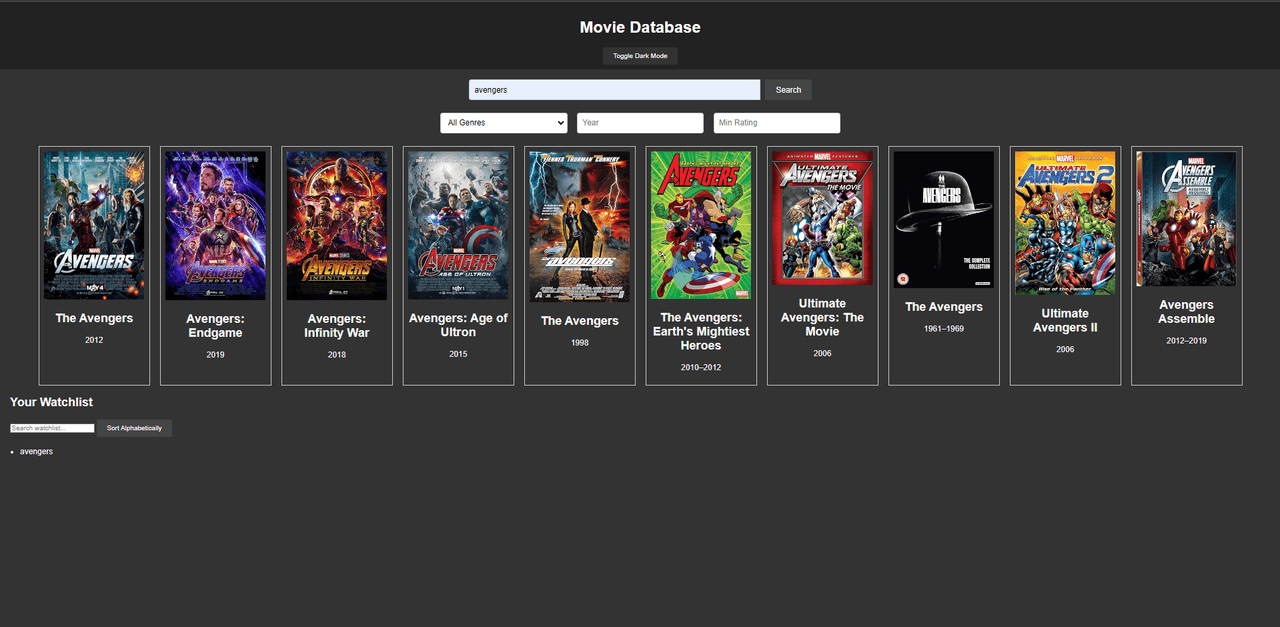Screen dimensions: 1280x627
Task: Select the Ultimate Avengers II poster
Action: click(1065, 223)
